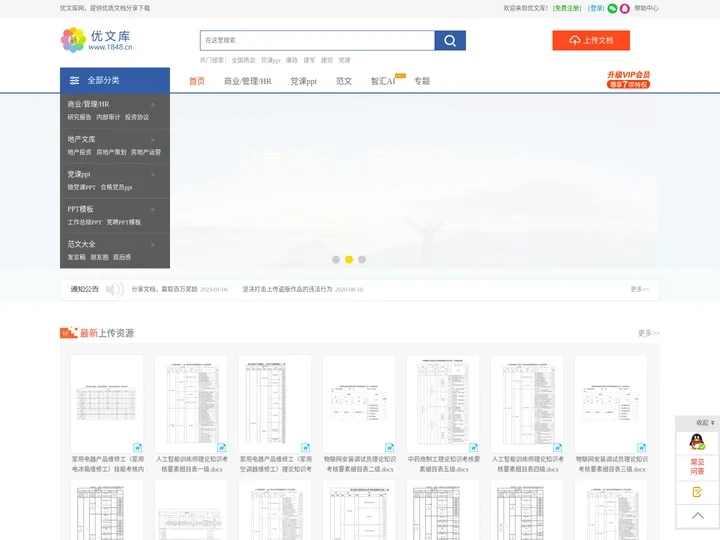Screen dimensions: 720x540
Task: Click Word icon on 人工智能训练师一级 document
Action: point(221,447)
